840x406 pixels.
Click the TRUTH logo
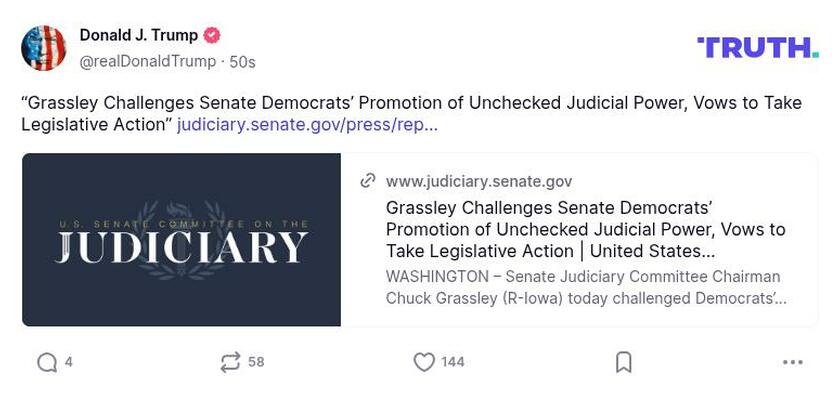[757, 47]
